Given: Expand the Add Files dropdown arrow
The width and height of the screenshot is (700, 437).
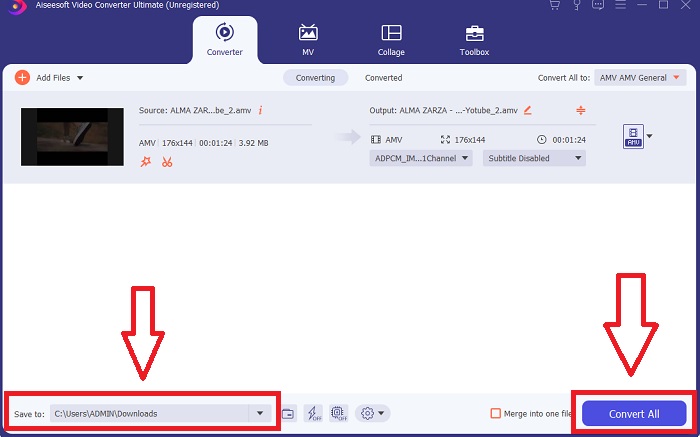Looking at the screenshot, I should (x=80, y=78).
